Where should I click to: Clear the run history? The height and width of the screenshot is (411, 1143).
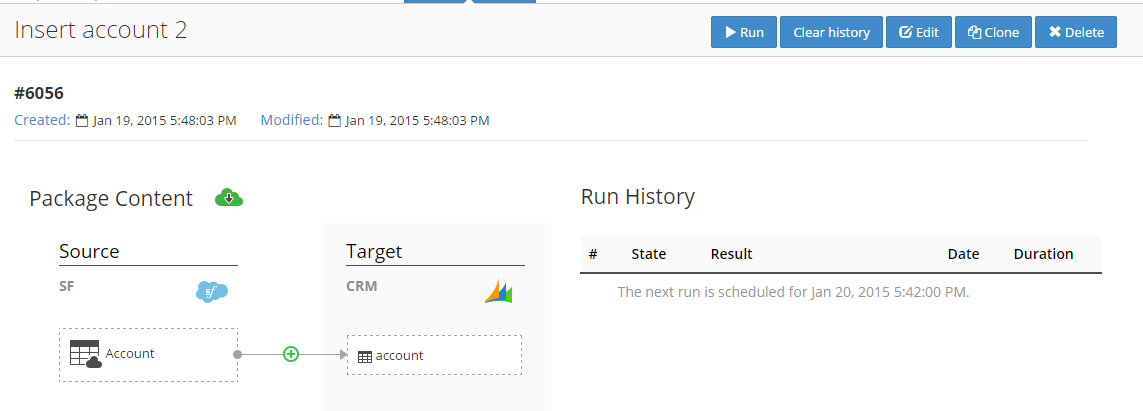pos(831,32)
